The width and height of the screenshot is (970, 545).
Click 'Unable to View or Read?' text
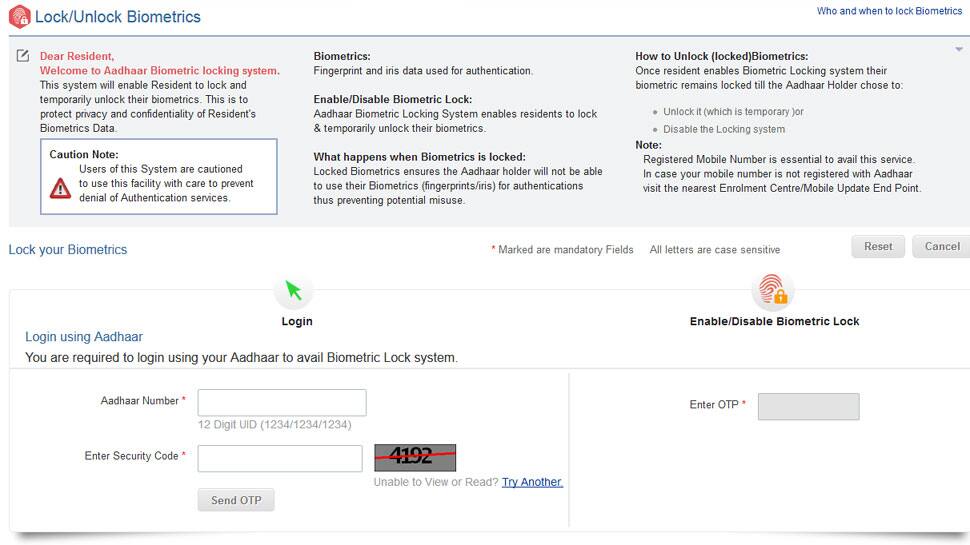[436, 482]
